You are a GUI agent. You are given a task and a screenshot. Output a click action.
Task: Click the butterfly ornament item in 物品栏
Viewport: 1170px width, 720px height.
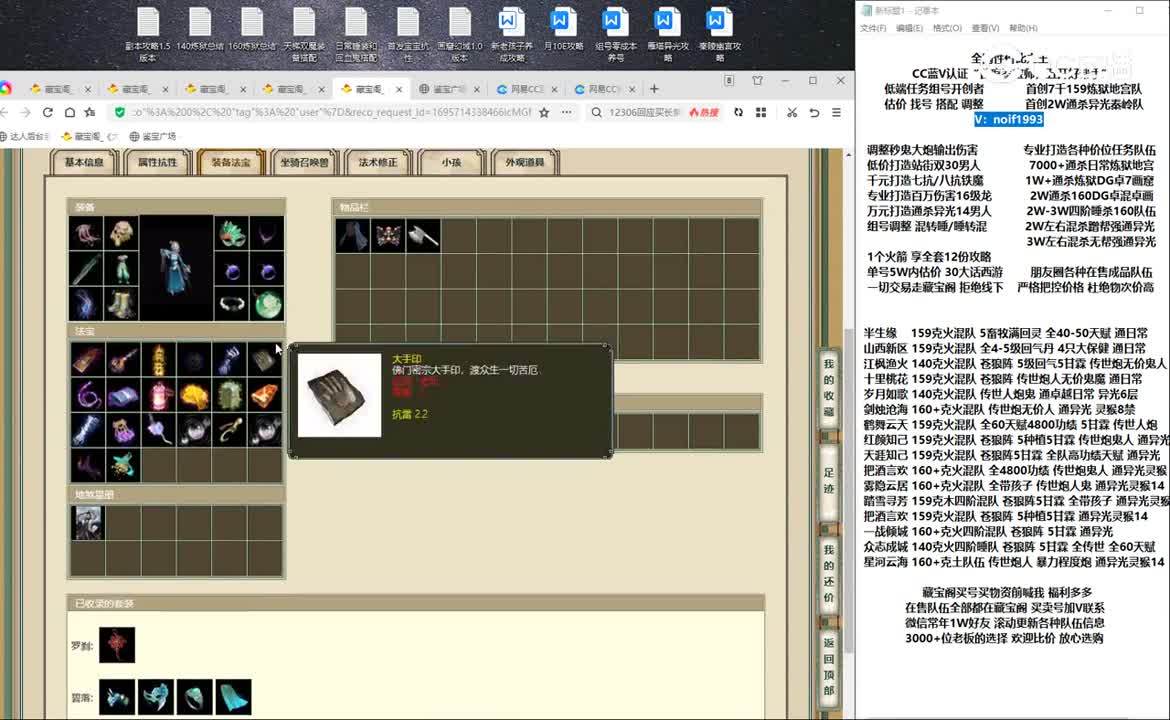[x=388, y=236]
